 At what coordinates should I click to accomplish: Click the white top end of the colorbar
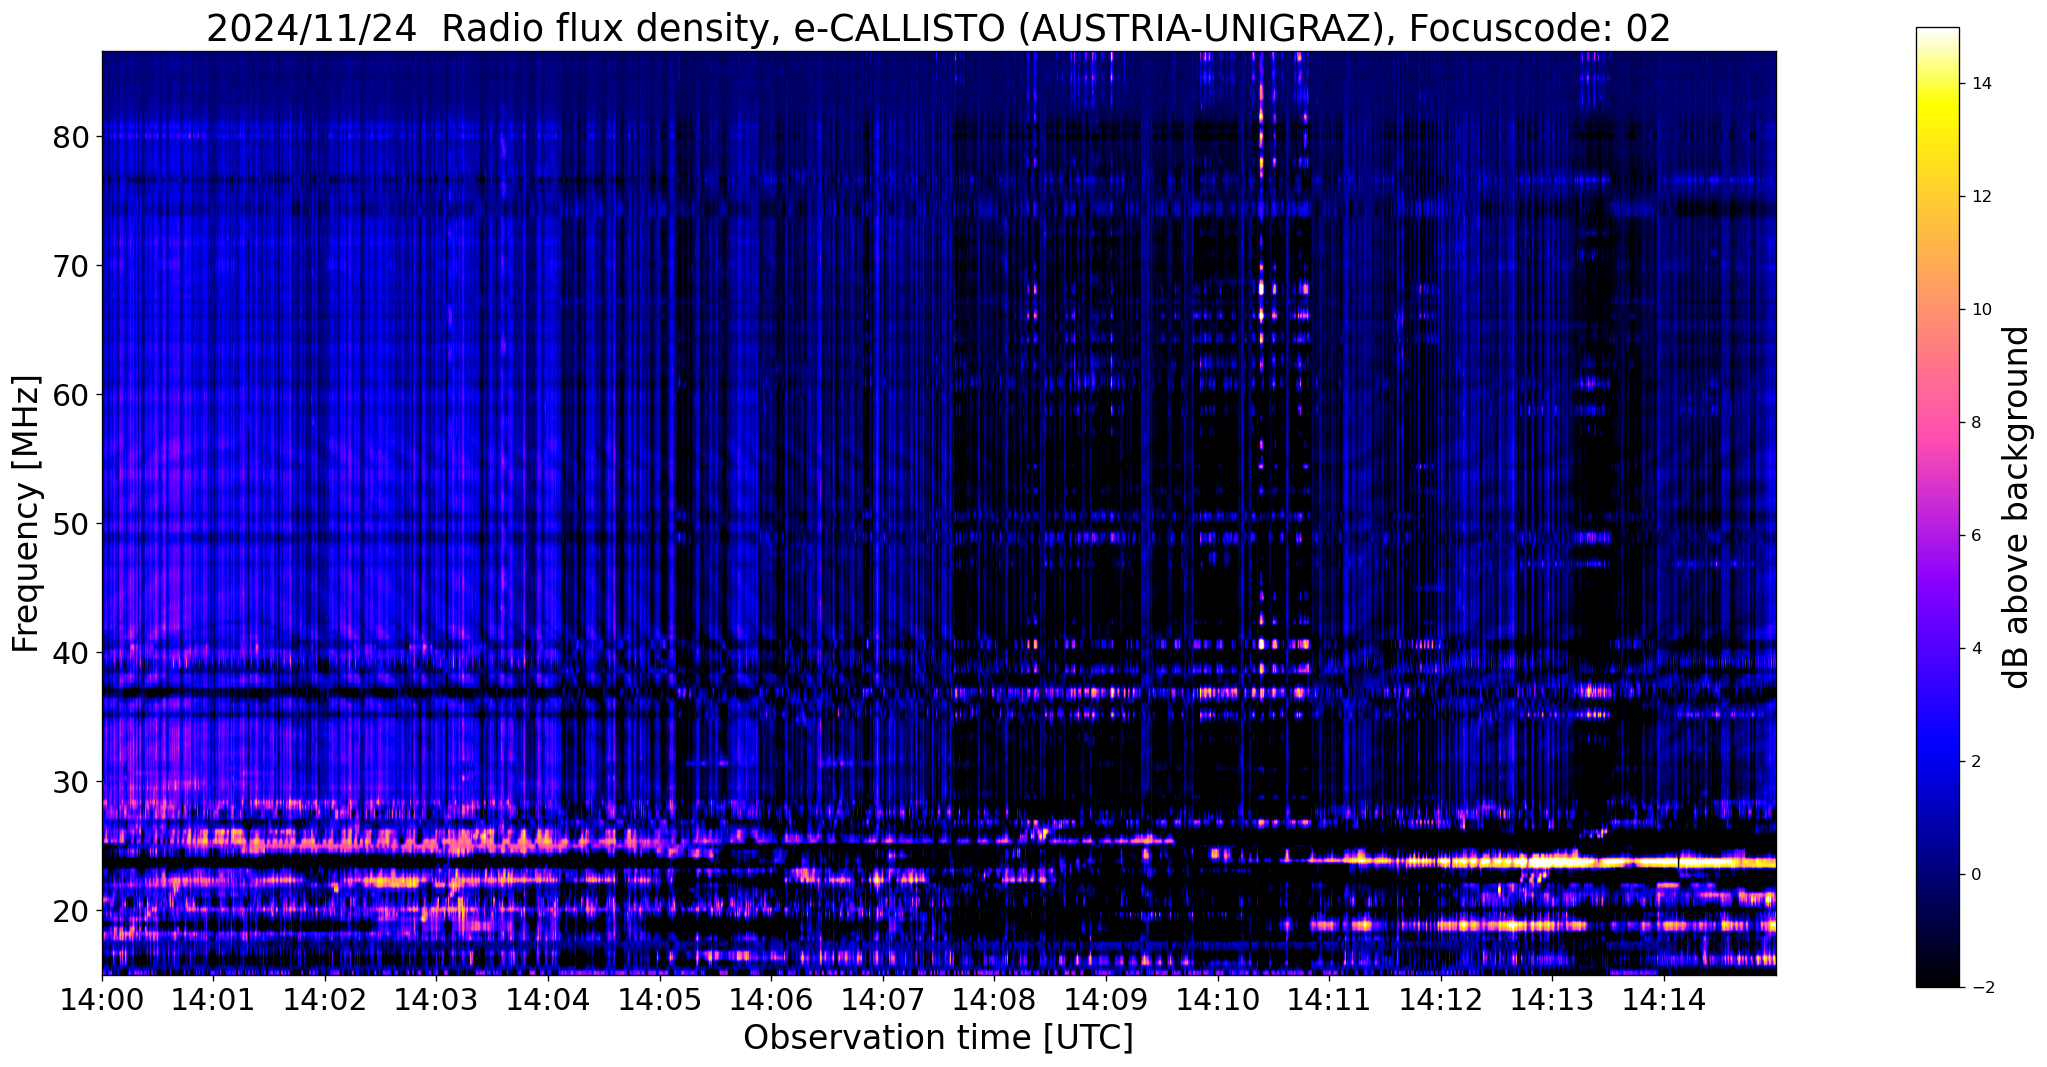tap(1937, 33)
